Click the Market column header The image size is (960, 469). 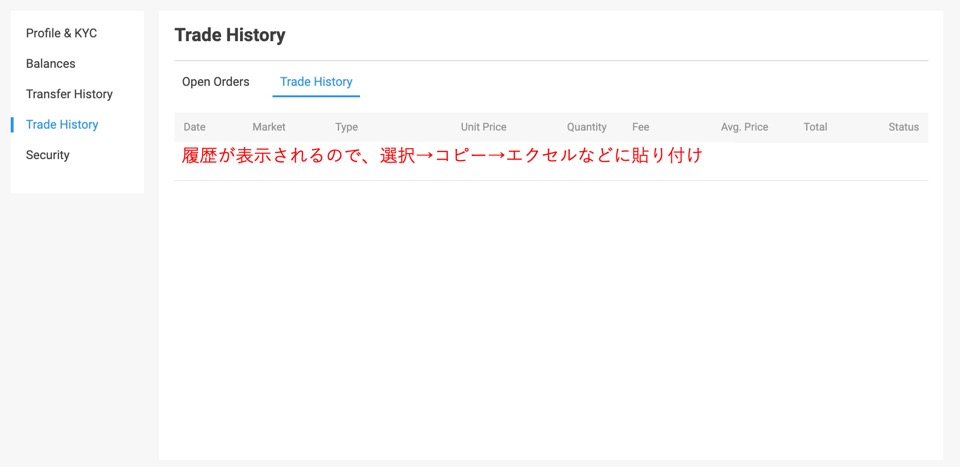coord(269,127)
